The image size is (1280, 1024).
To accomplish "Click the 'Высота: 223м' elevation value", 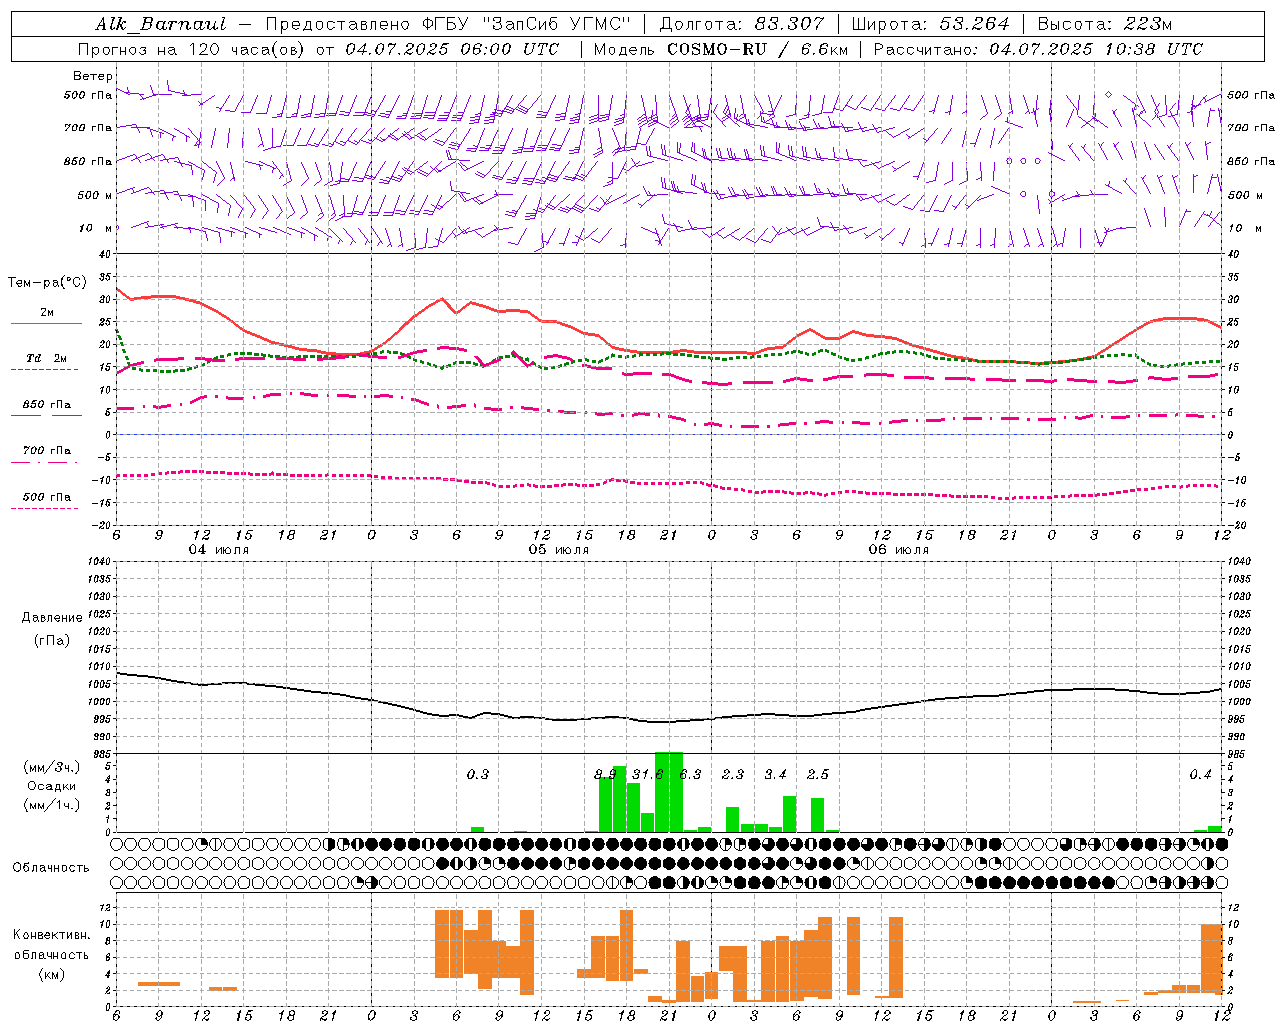I will pos(1104,24).
